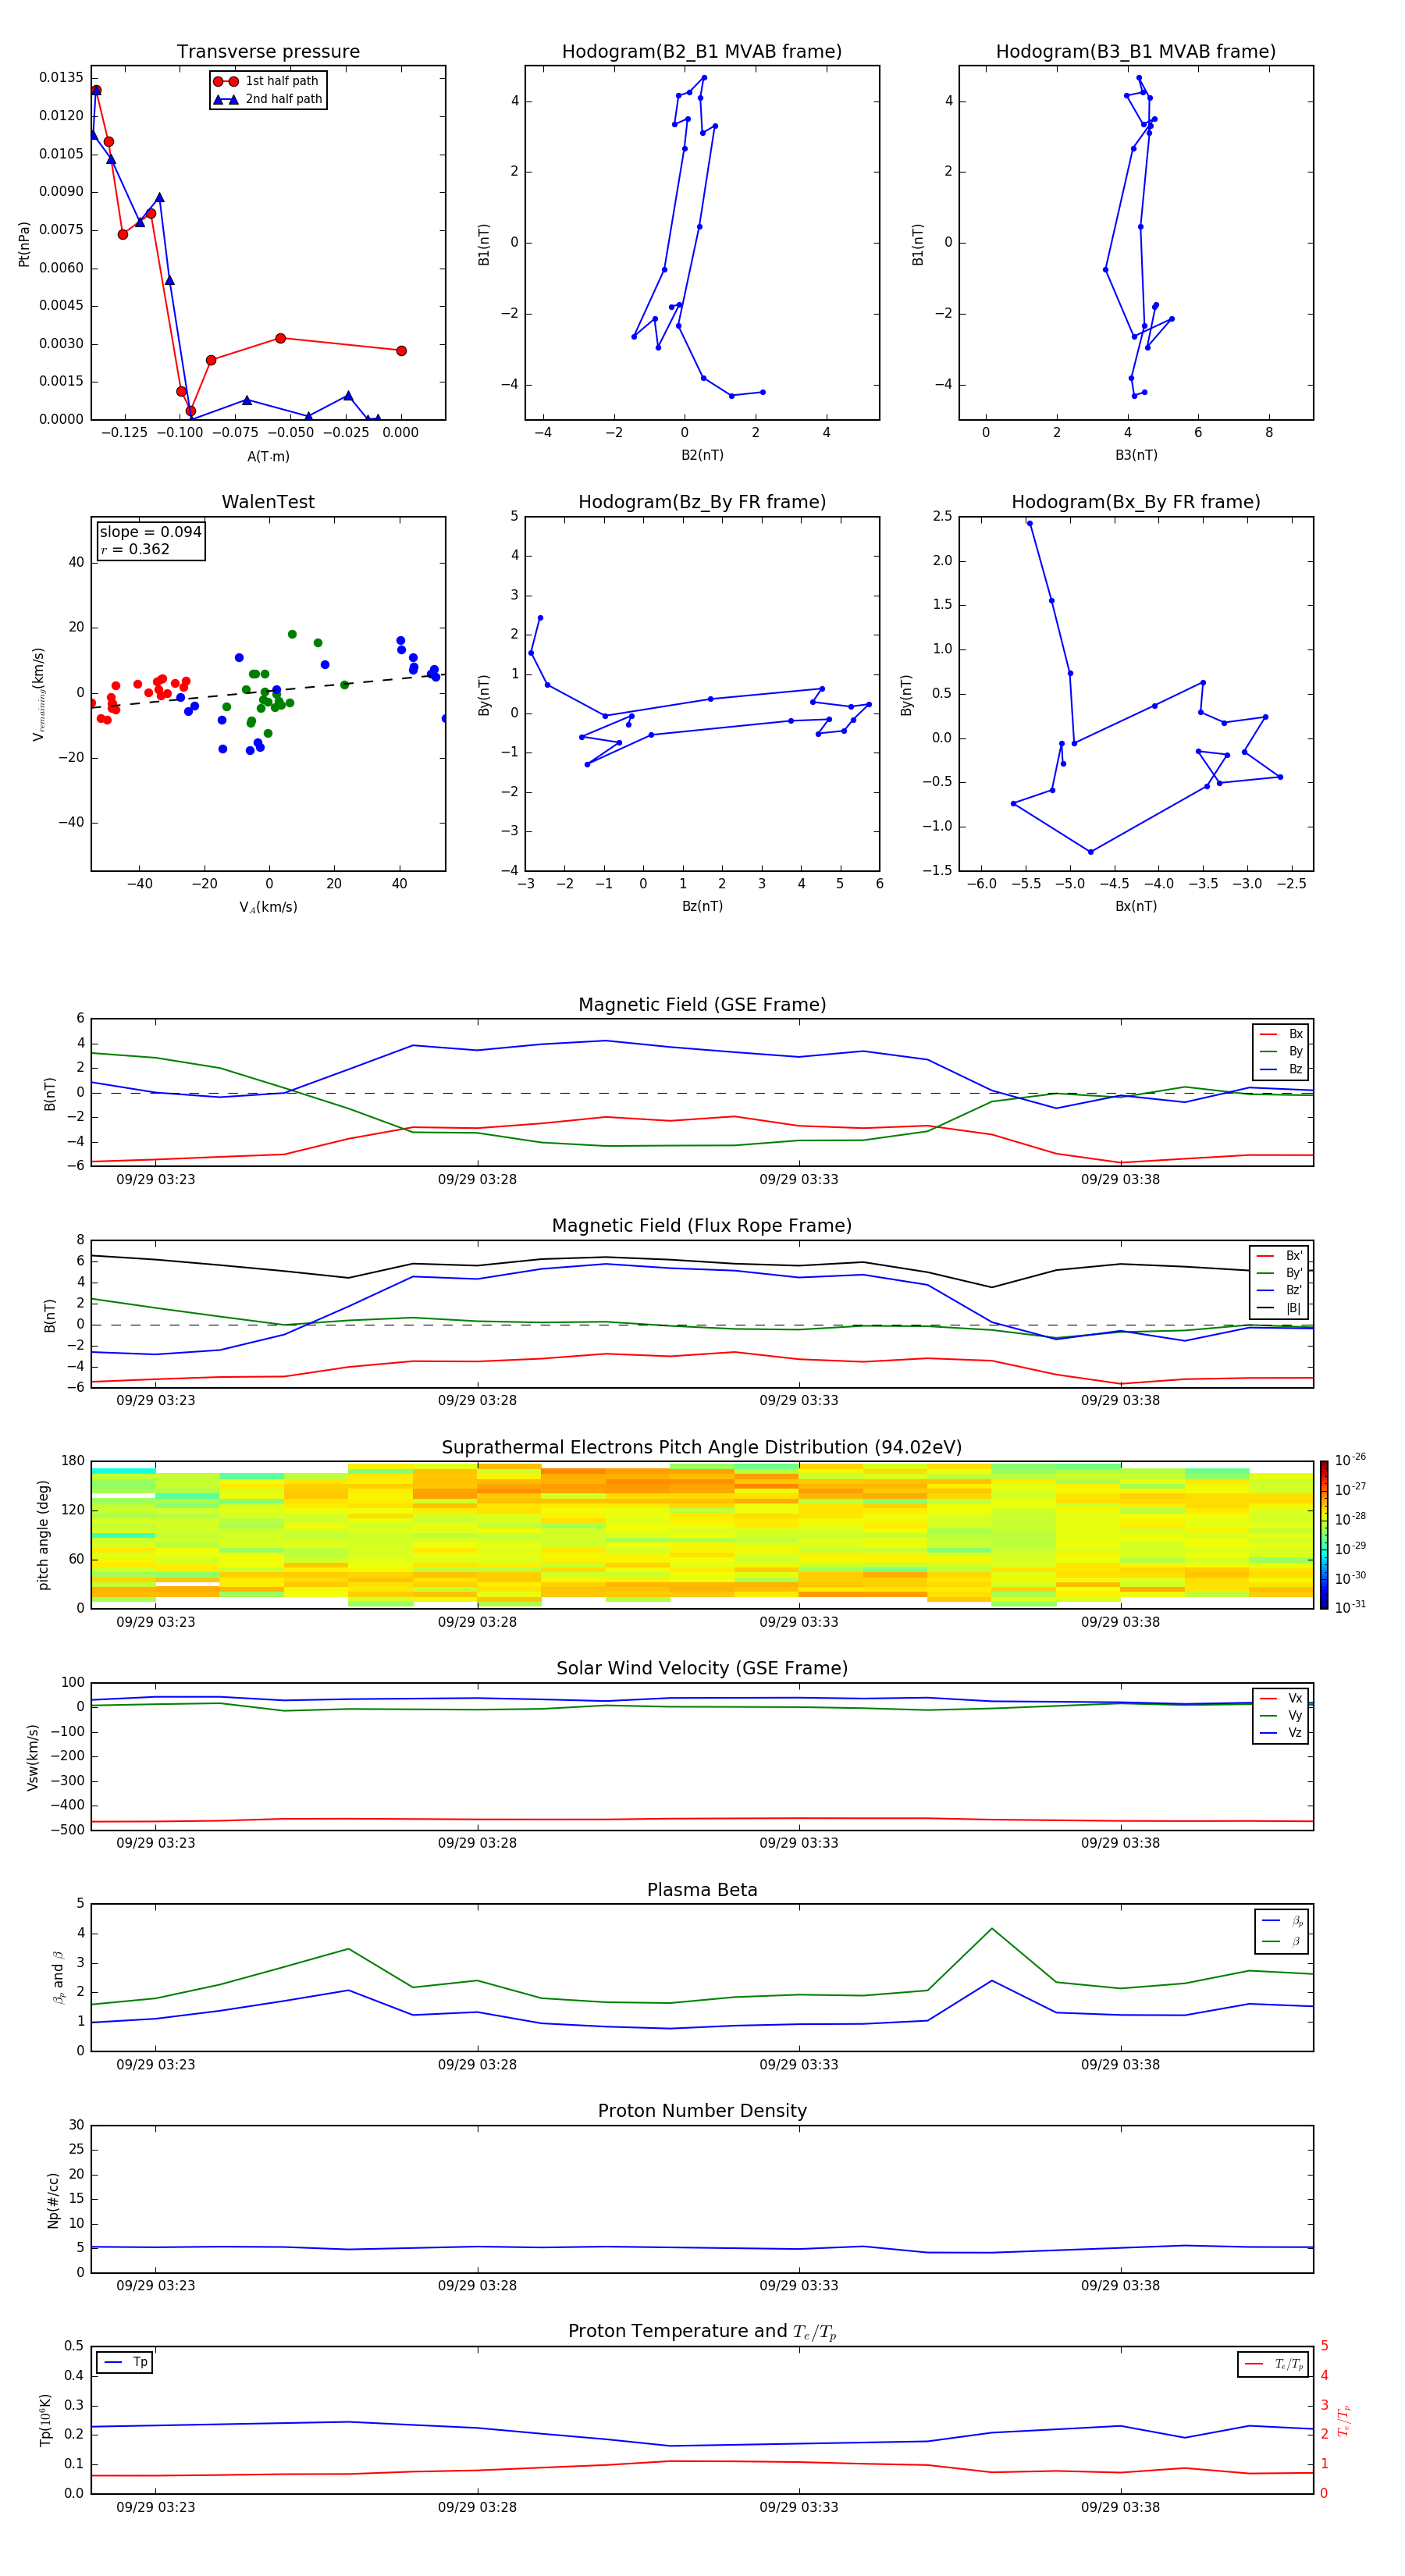
Task: Click the 'A(T·m)' x-axis label
Action: [x=268, y=457]
